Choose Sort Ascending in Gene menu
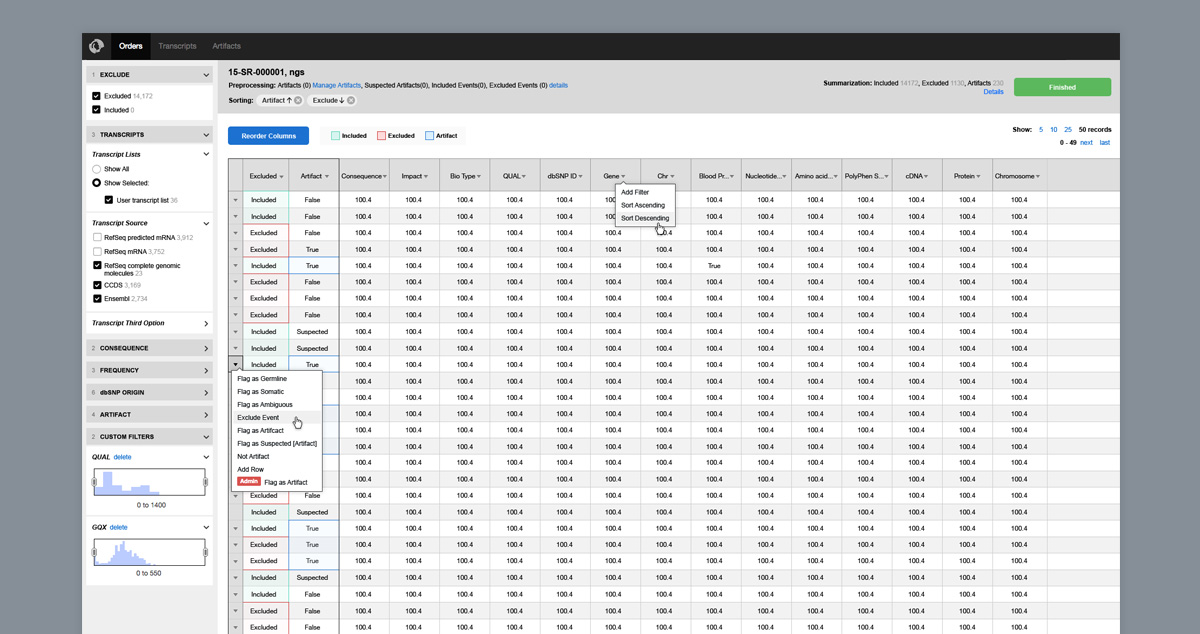This screenshot has height=634, width=1200. 643,205
